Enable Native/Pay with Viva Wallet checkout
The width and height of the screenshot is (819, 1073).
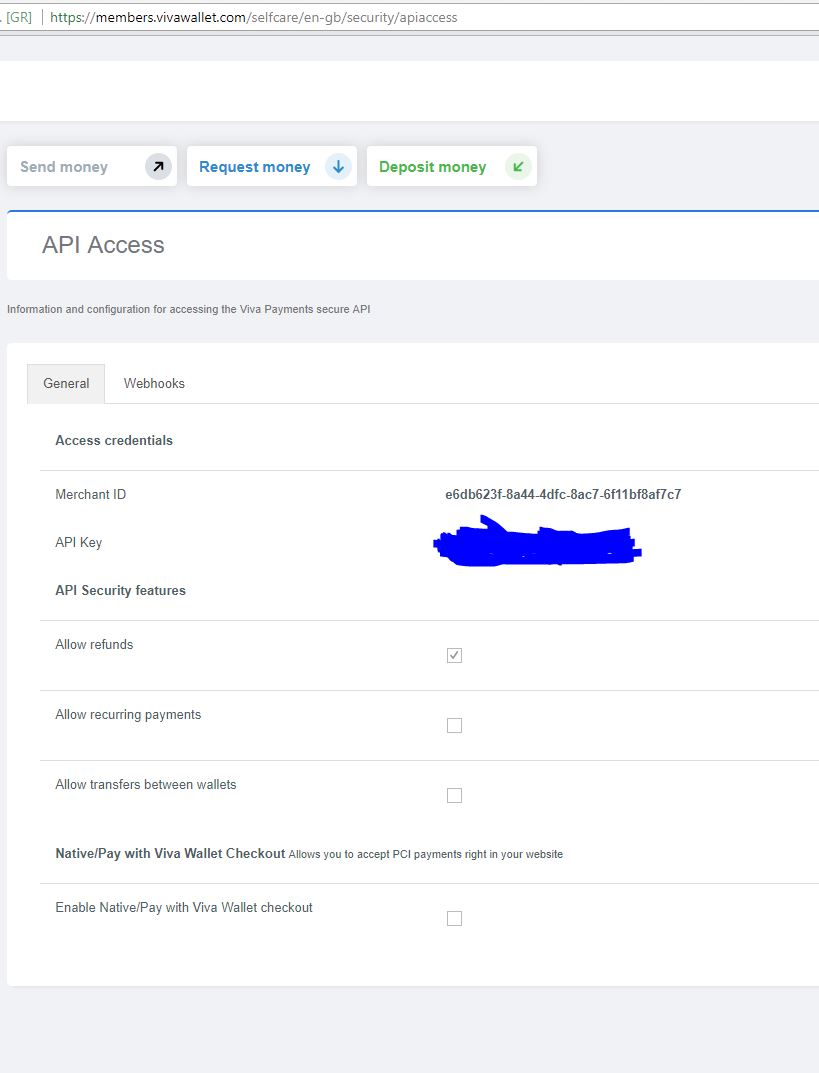(455, 918)
